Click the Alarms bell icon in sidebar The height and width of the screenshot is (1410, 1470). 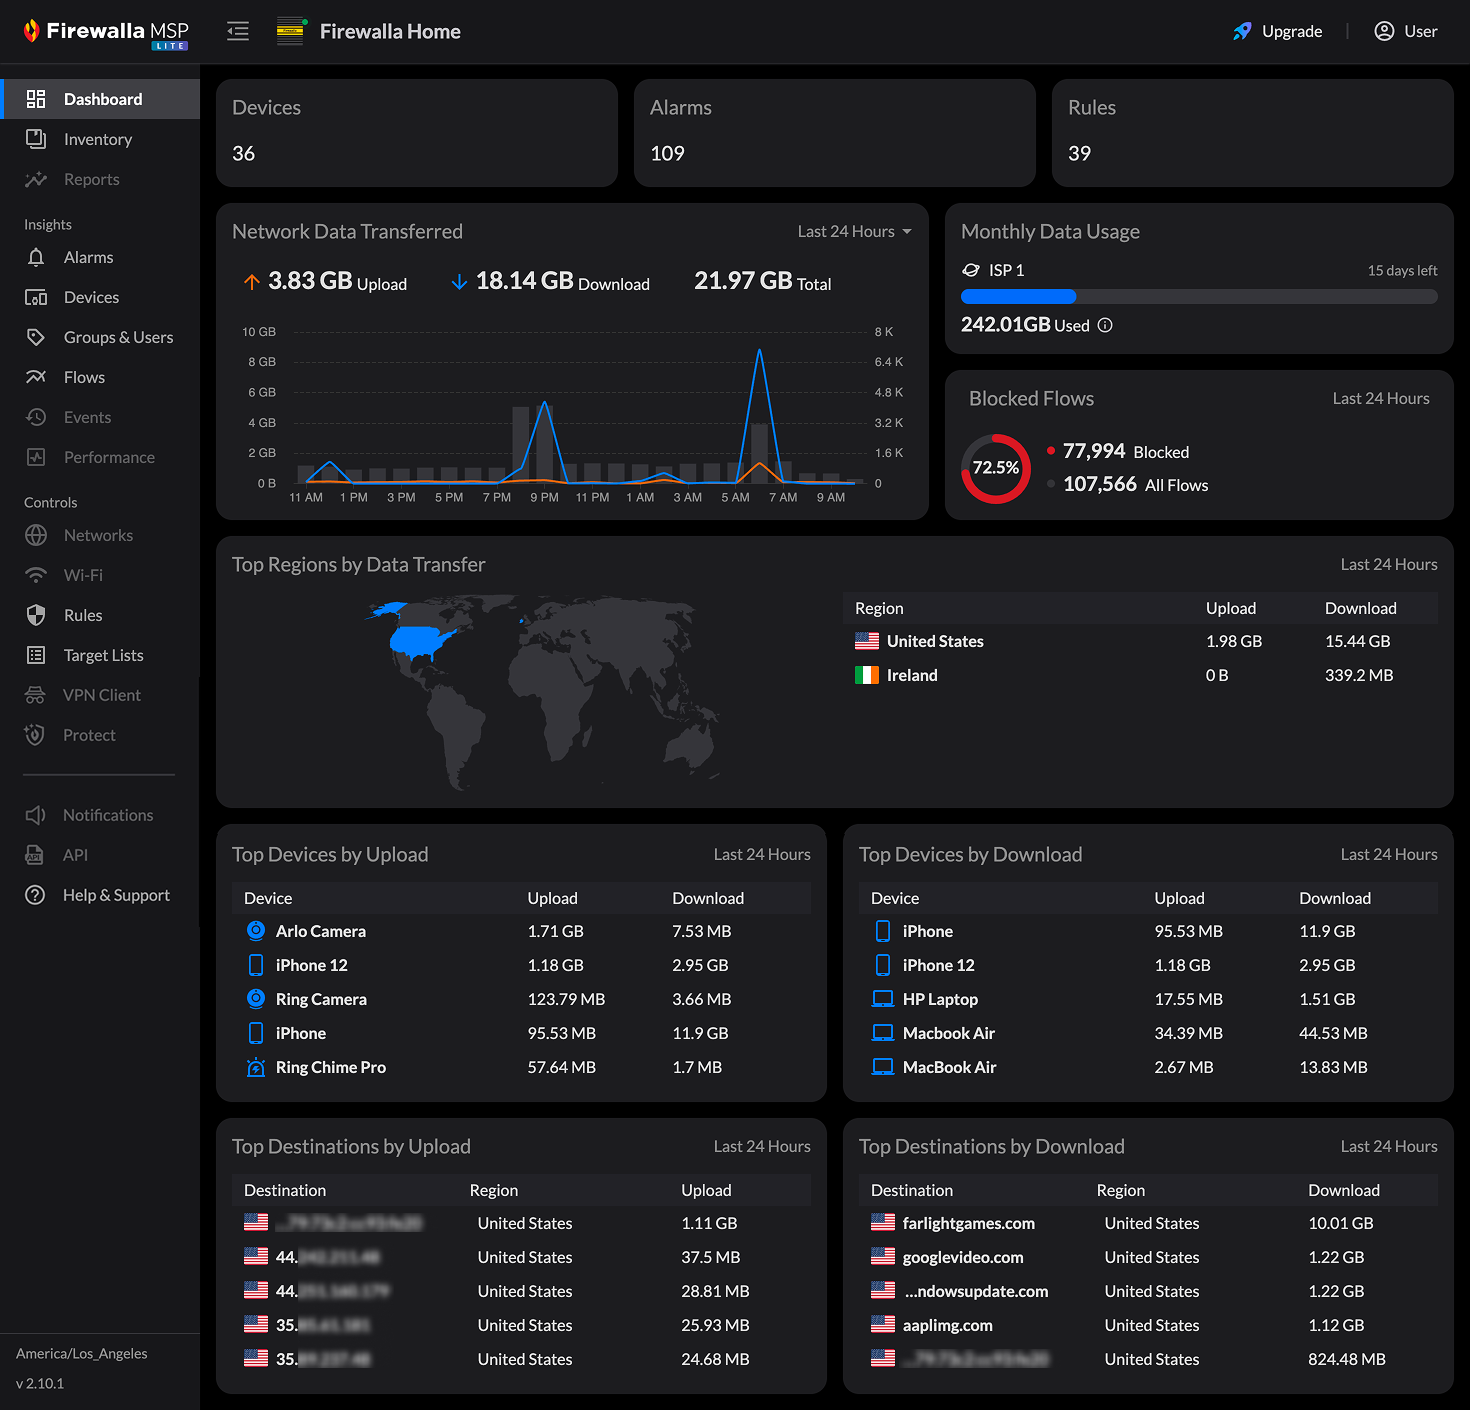click(36, 257)
